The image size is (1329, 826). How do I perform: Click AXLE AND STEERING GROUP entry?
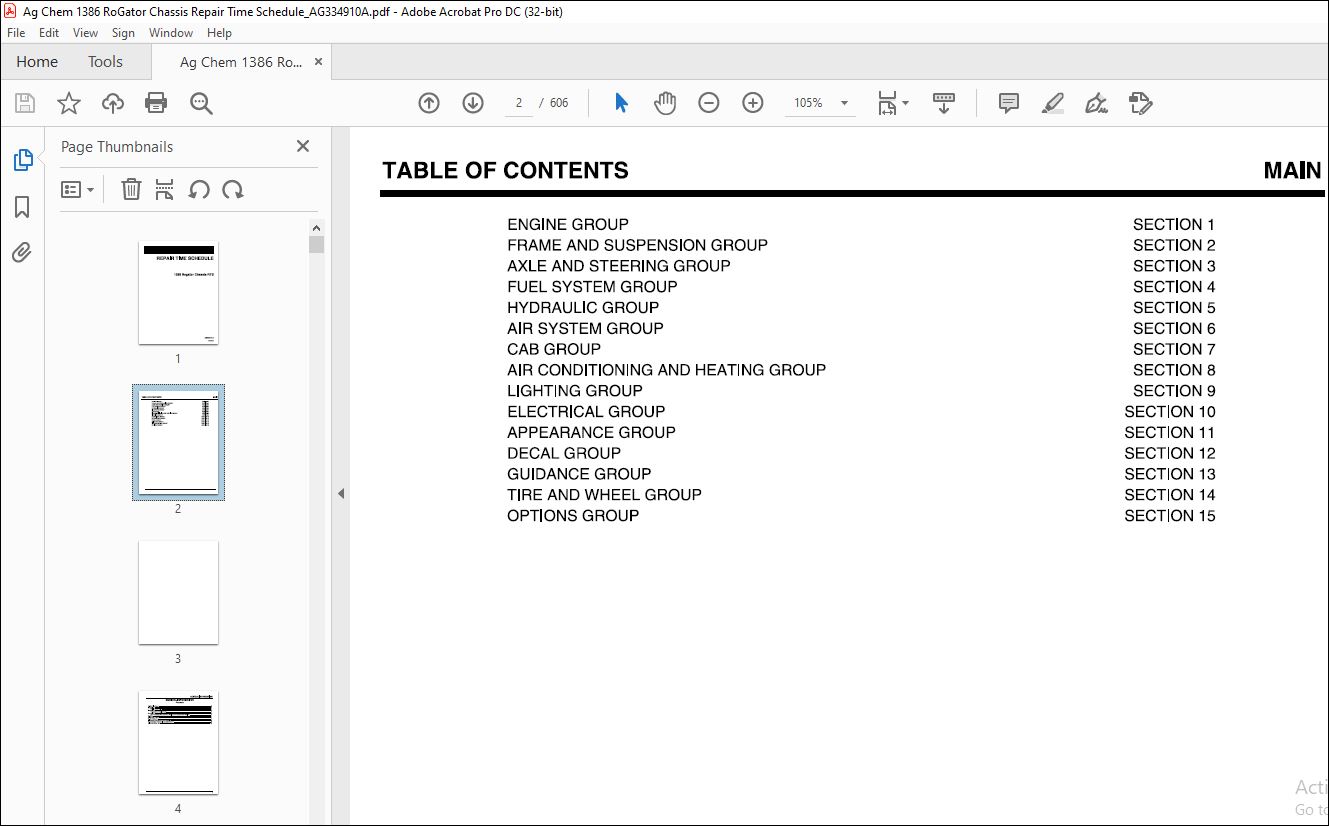[x=619, y=266]
